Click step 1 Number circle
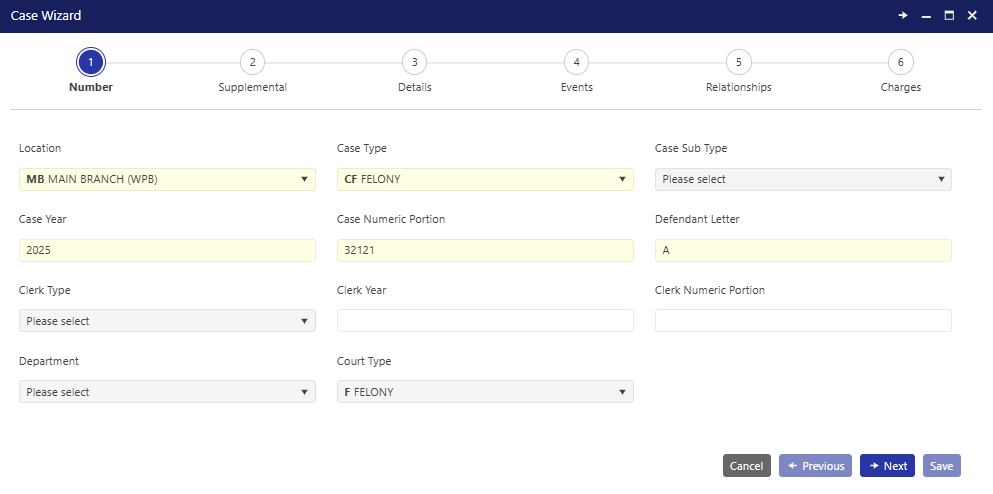993x494 pixels. coord(90,62)
